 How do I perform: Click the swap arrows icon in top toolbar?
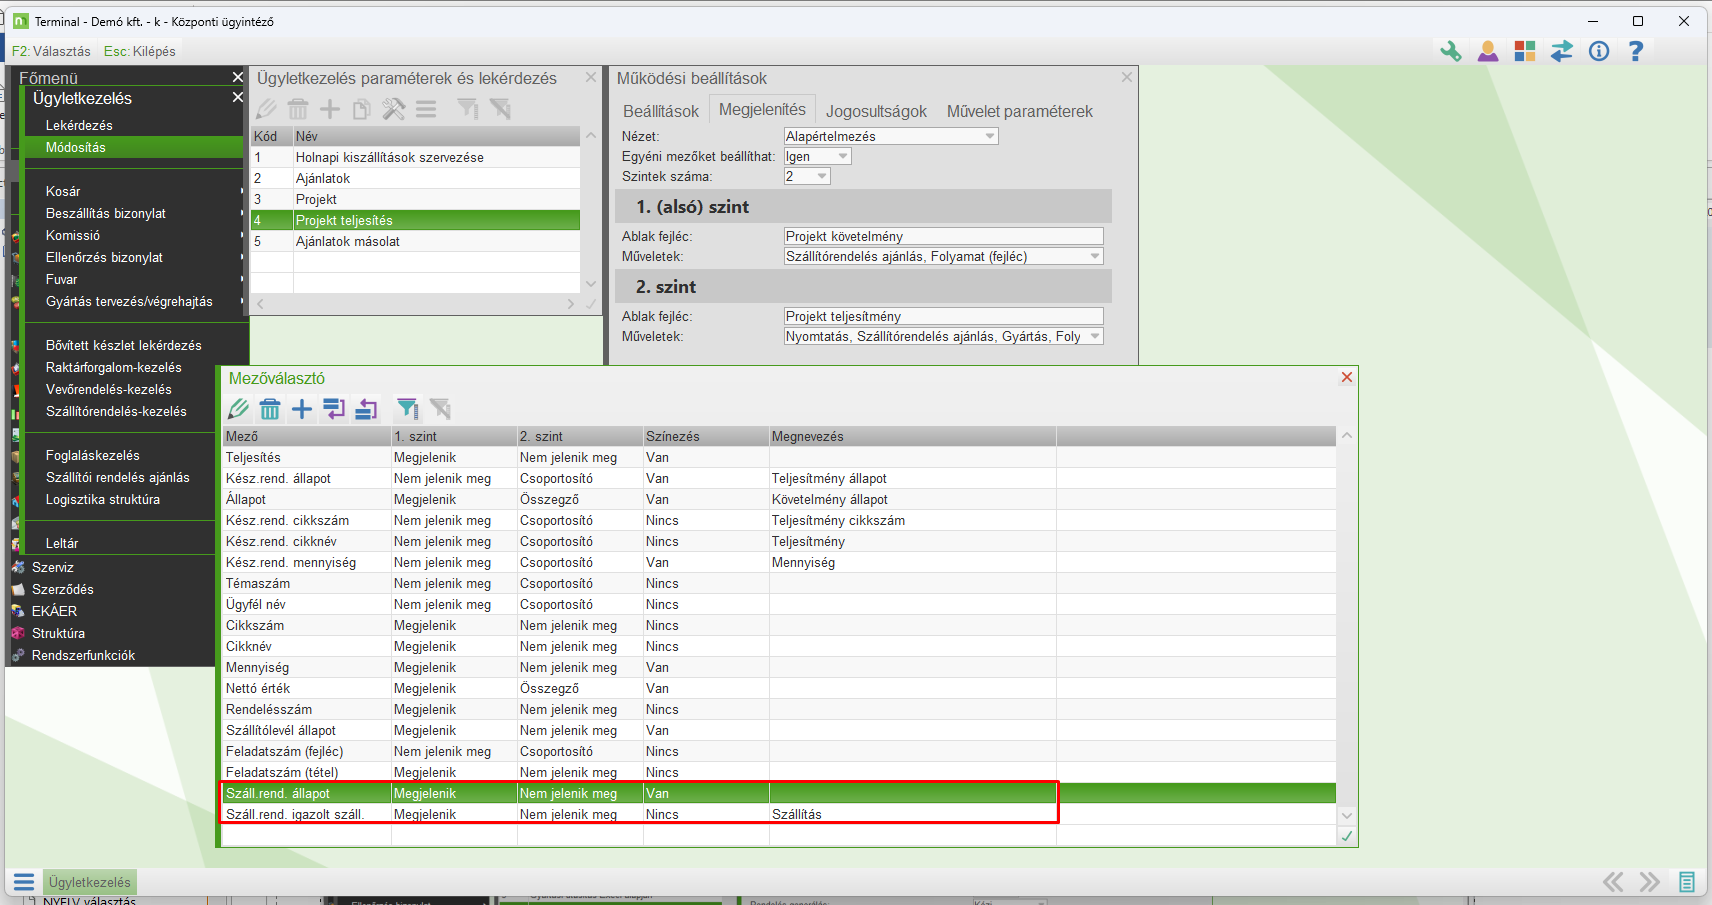click(x=1562, y=51)
